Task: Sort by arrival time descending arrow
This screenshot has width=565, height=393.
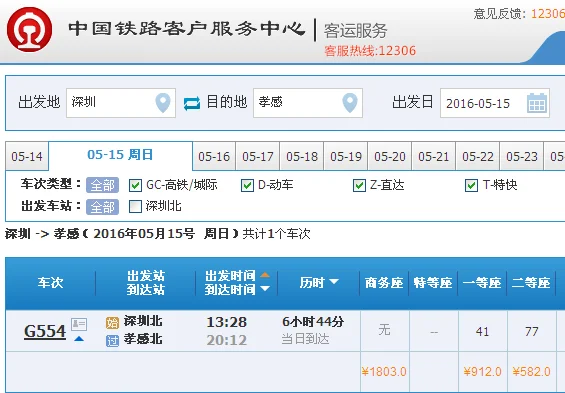Action: pyautogui.click(x=265, y=289)
